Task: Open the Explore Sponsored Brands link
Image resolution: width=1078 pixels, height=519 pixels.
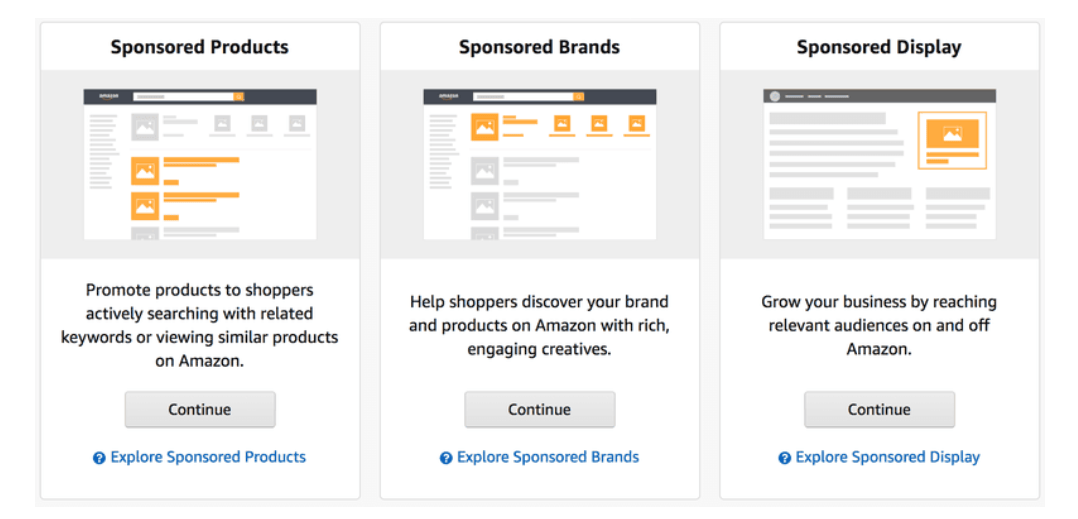Action: pos(548,457)
